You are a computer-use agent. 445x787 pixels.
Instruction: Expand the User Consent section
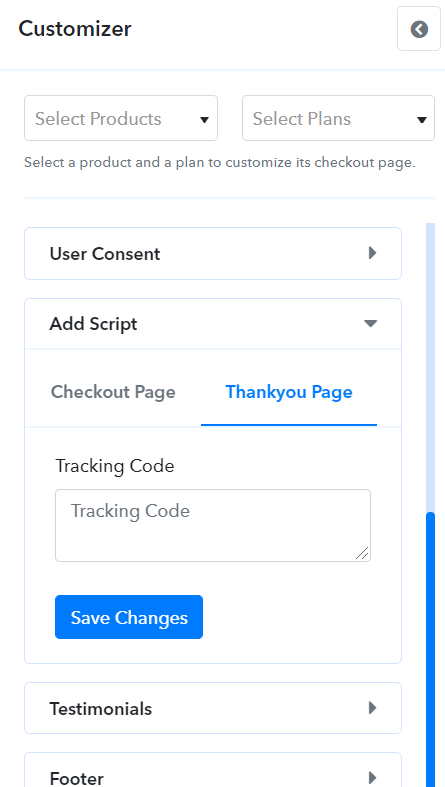tap(213, 253)
